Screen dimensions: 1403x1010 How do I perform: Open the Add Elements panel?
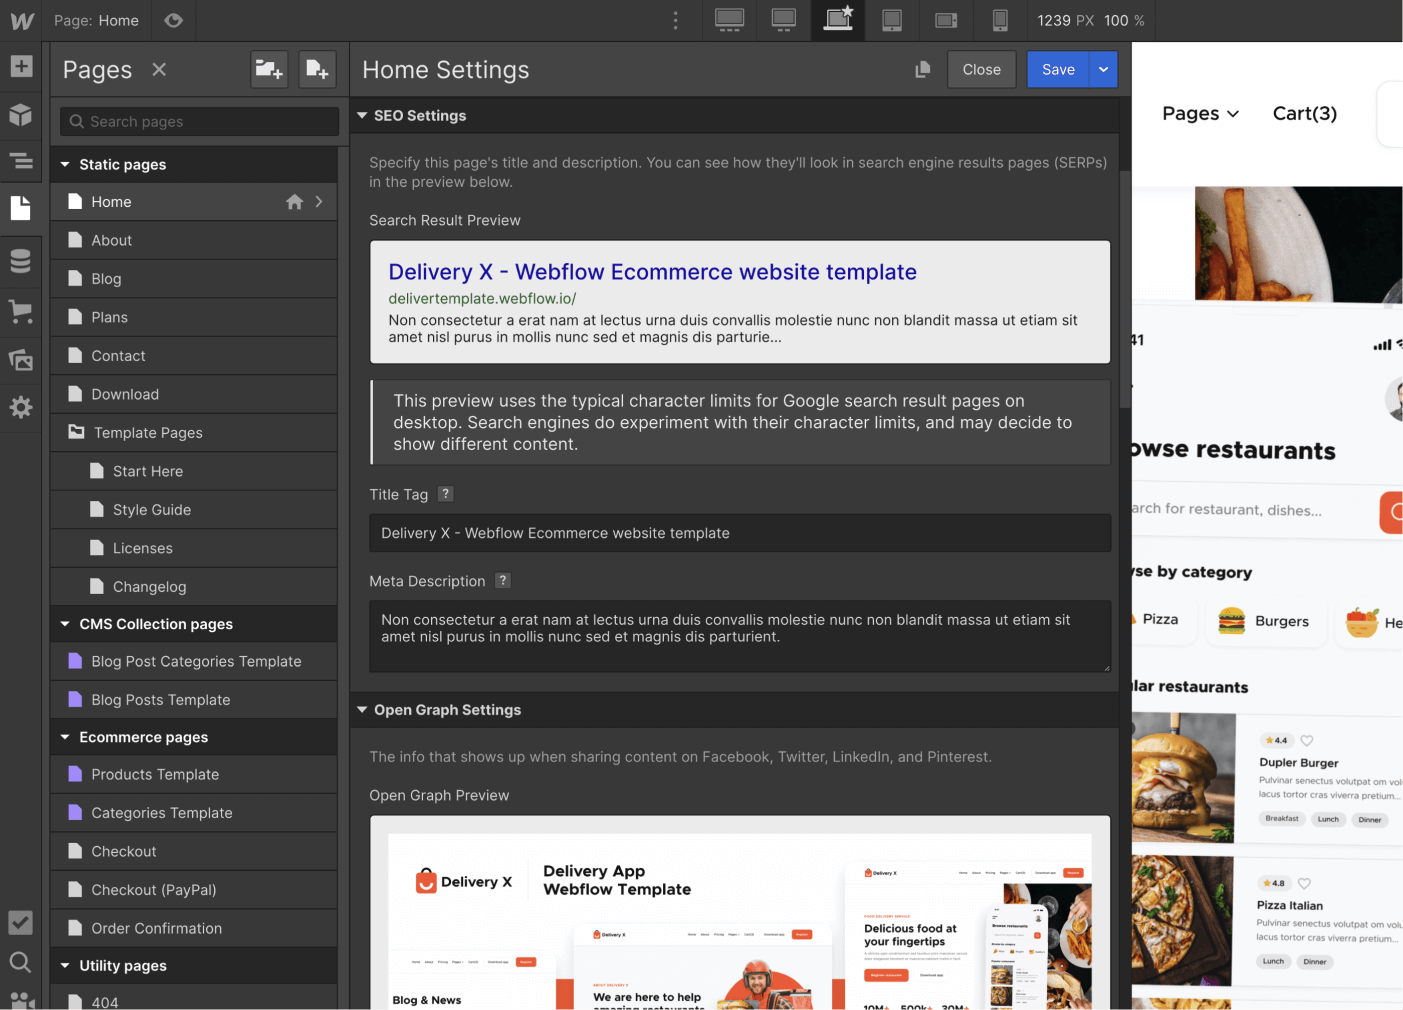click(21, 66)
